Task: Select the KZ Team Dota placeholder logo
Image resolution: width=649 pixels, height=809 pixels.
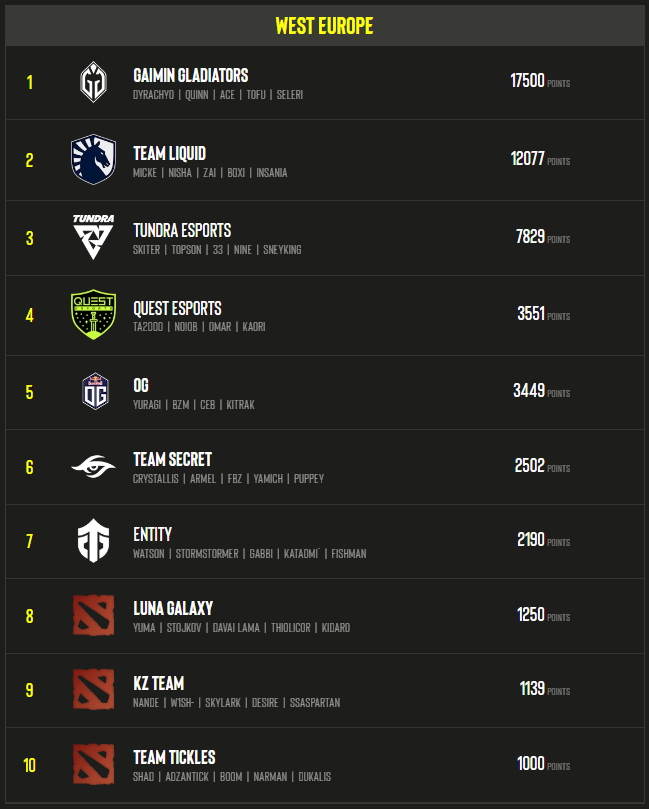Action: (93, 689)
